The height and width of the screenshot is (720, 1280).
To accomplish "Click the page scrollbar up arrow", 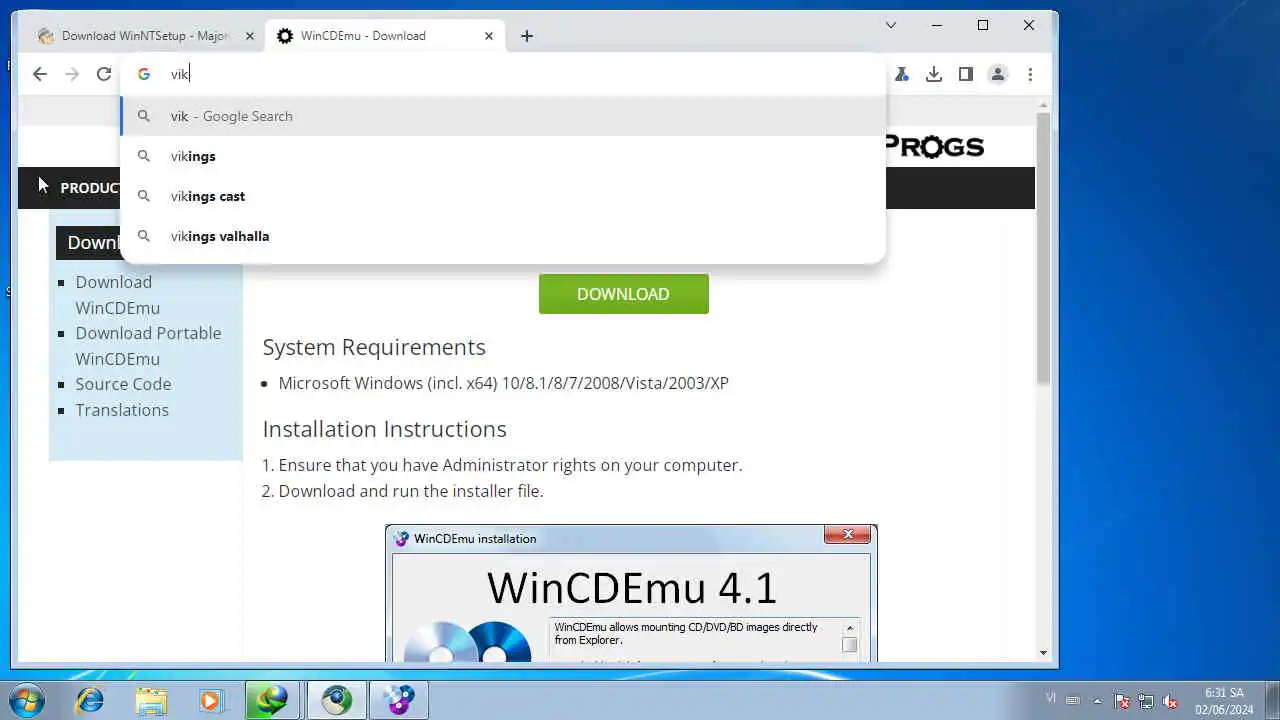I will [1043, 104].
